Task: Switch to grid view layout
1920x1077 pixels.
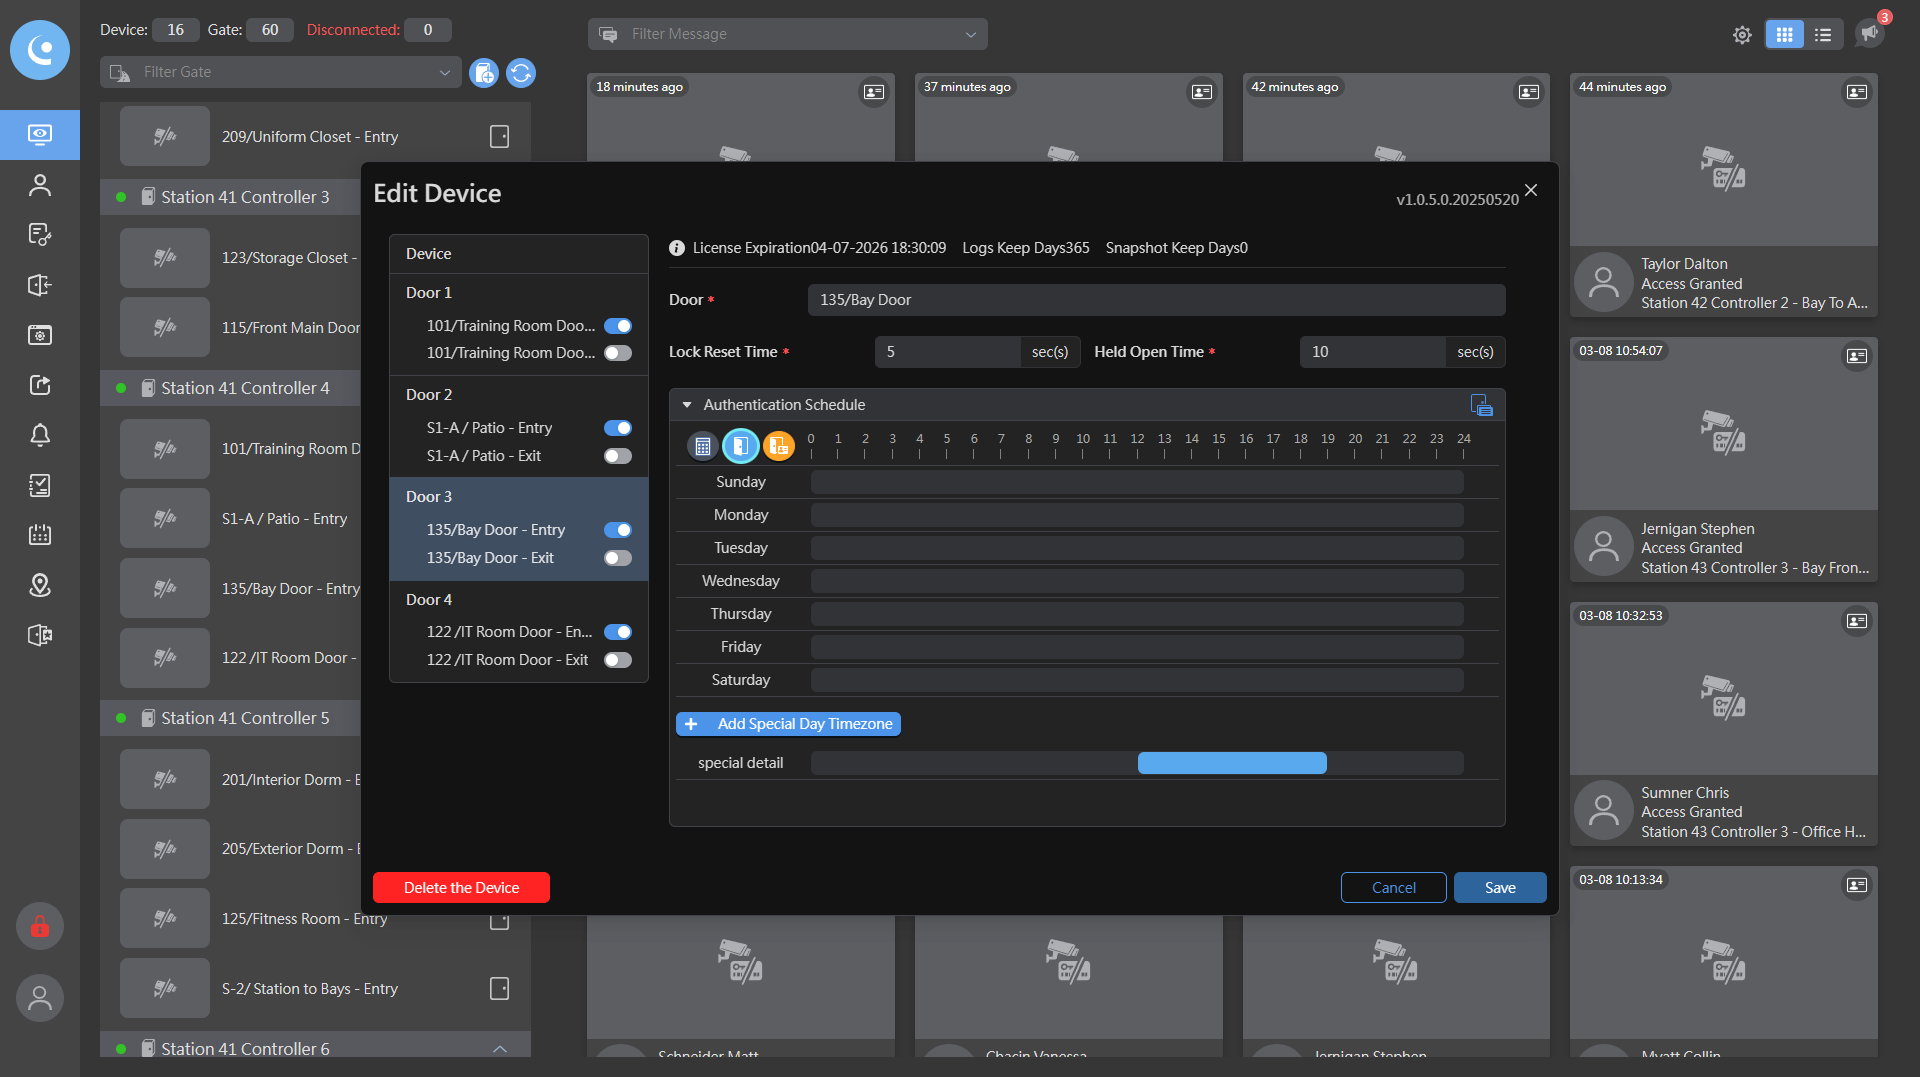Action: click(x=1784, y=35)
